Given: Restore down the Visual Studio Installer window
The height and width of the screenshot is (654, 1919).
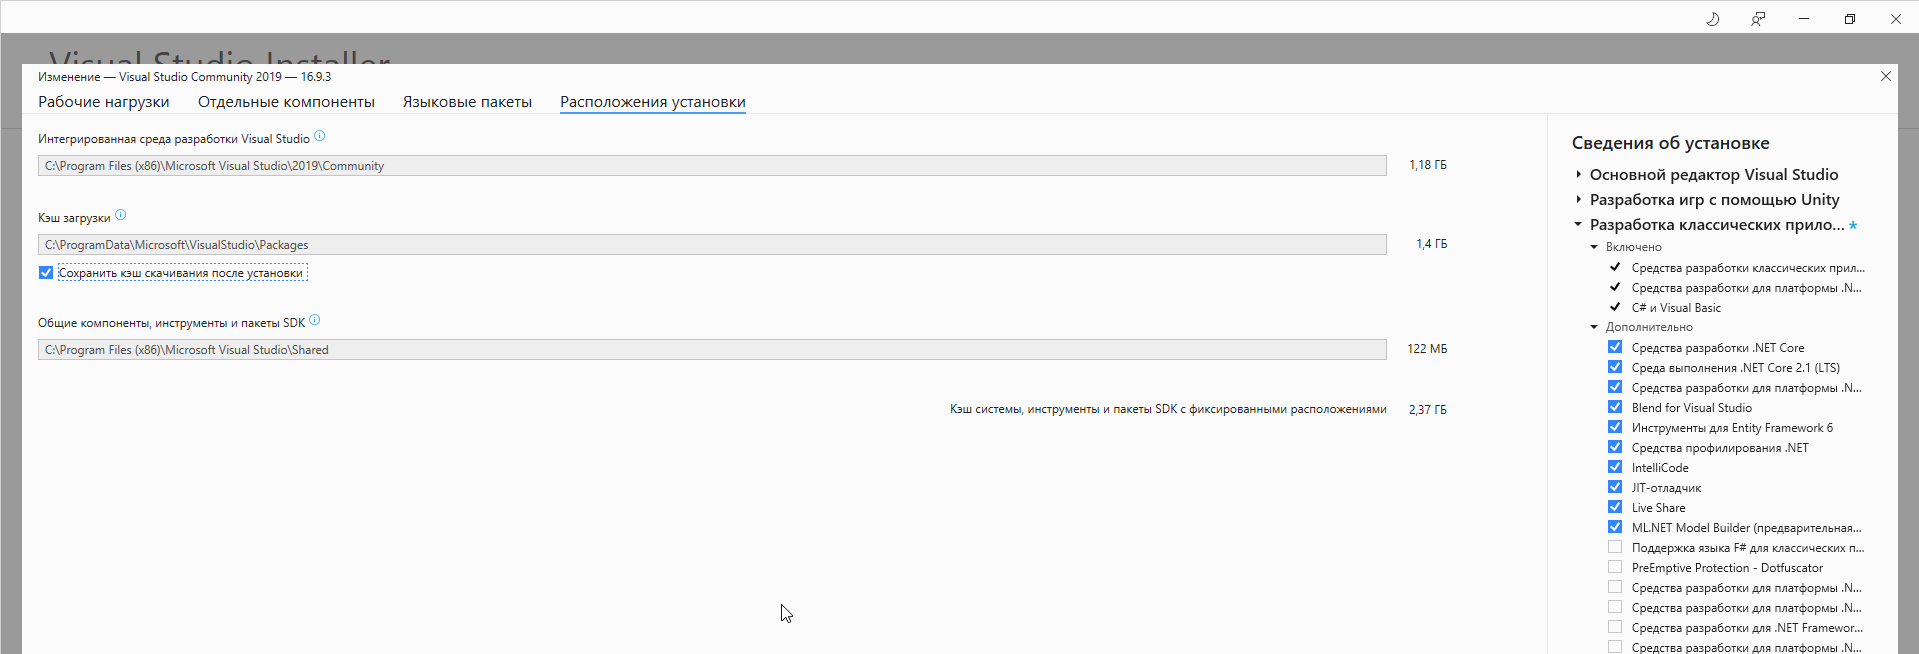Looking at the screenshot, I should tap(1850, 19).
